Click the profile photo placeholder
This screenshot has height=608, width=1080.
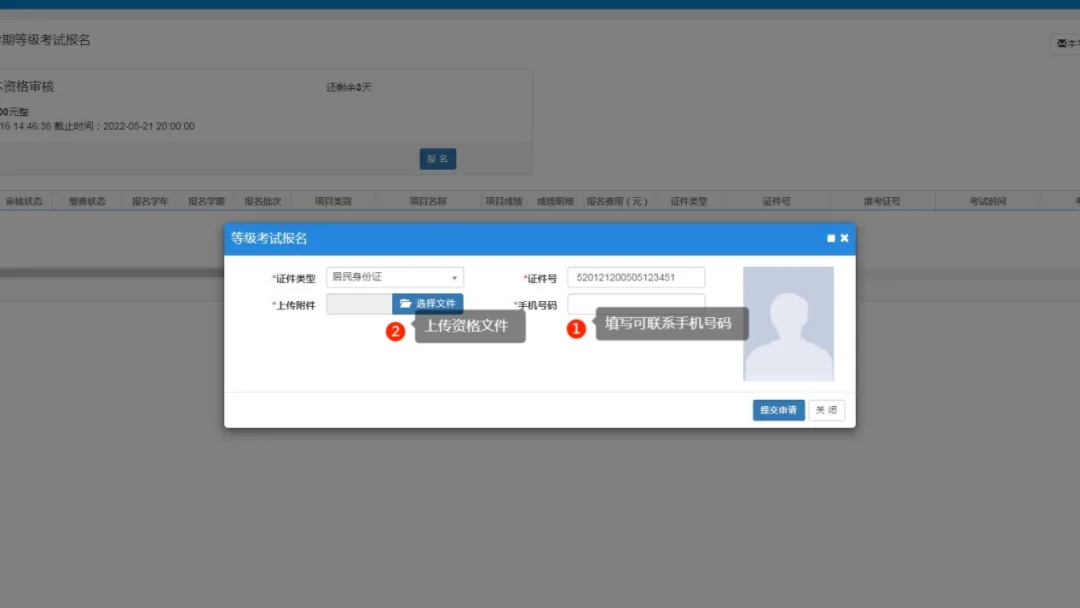coord(788,324)
